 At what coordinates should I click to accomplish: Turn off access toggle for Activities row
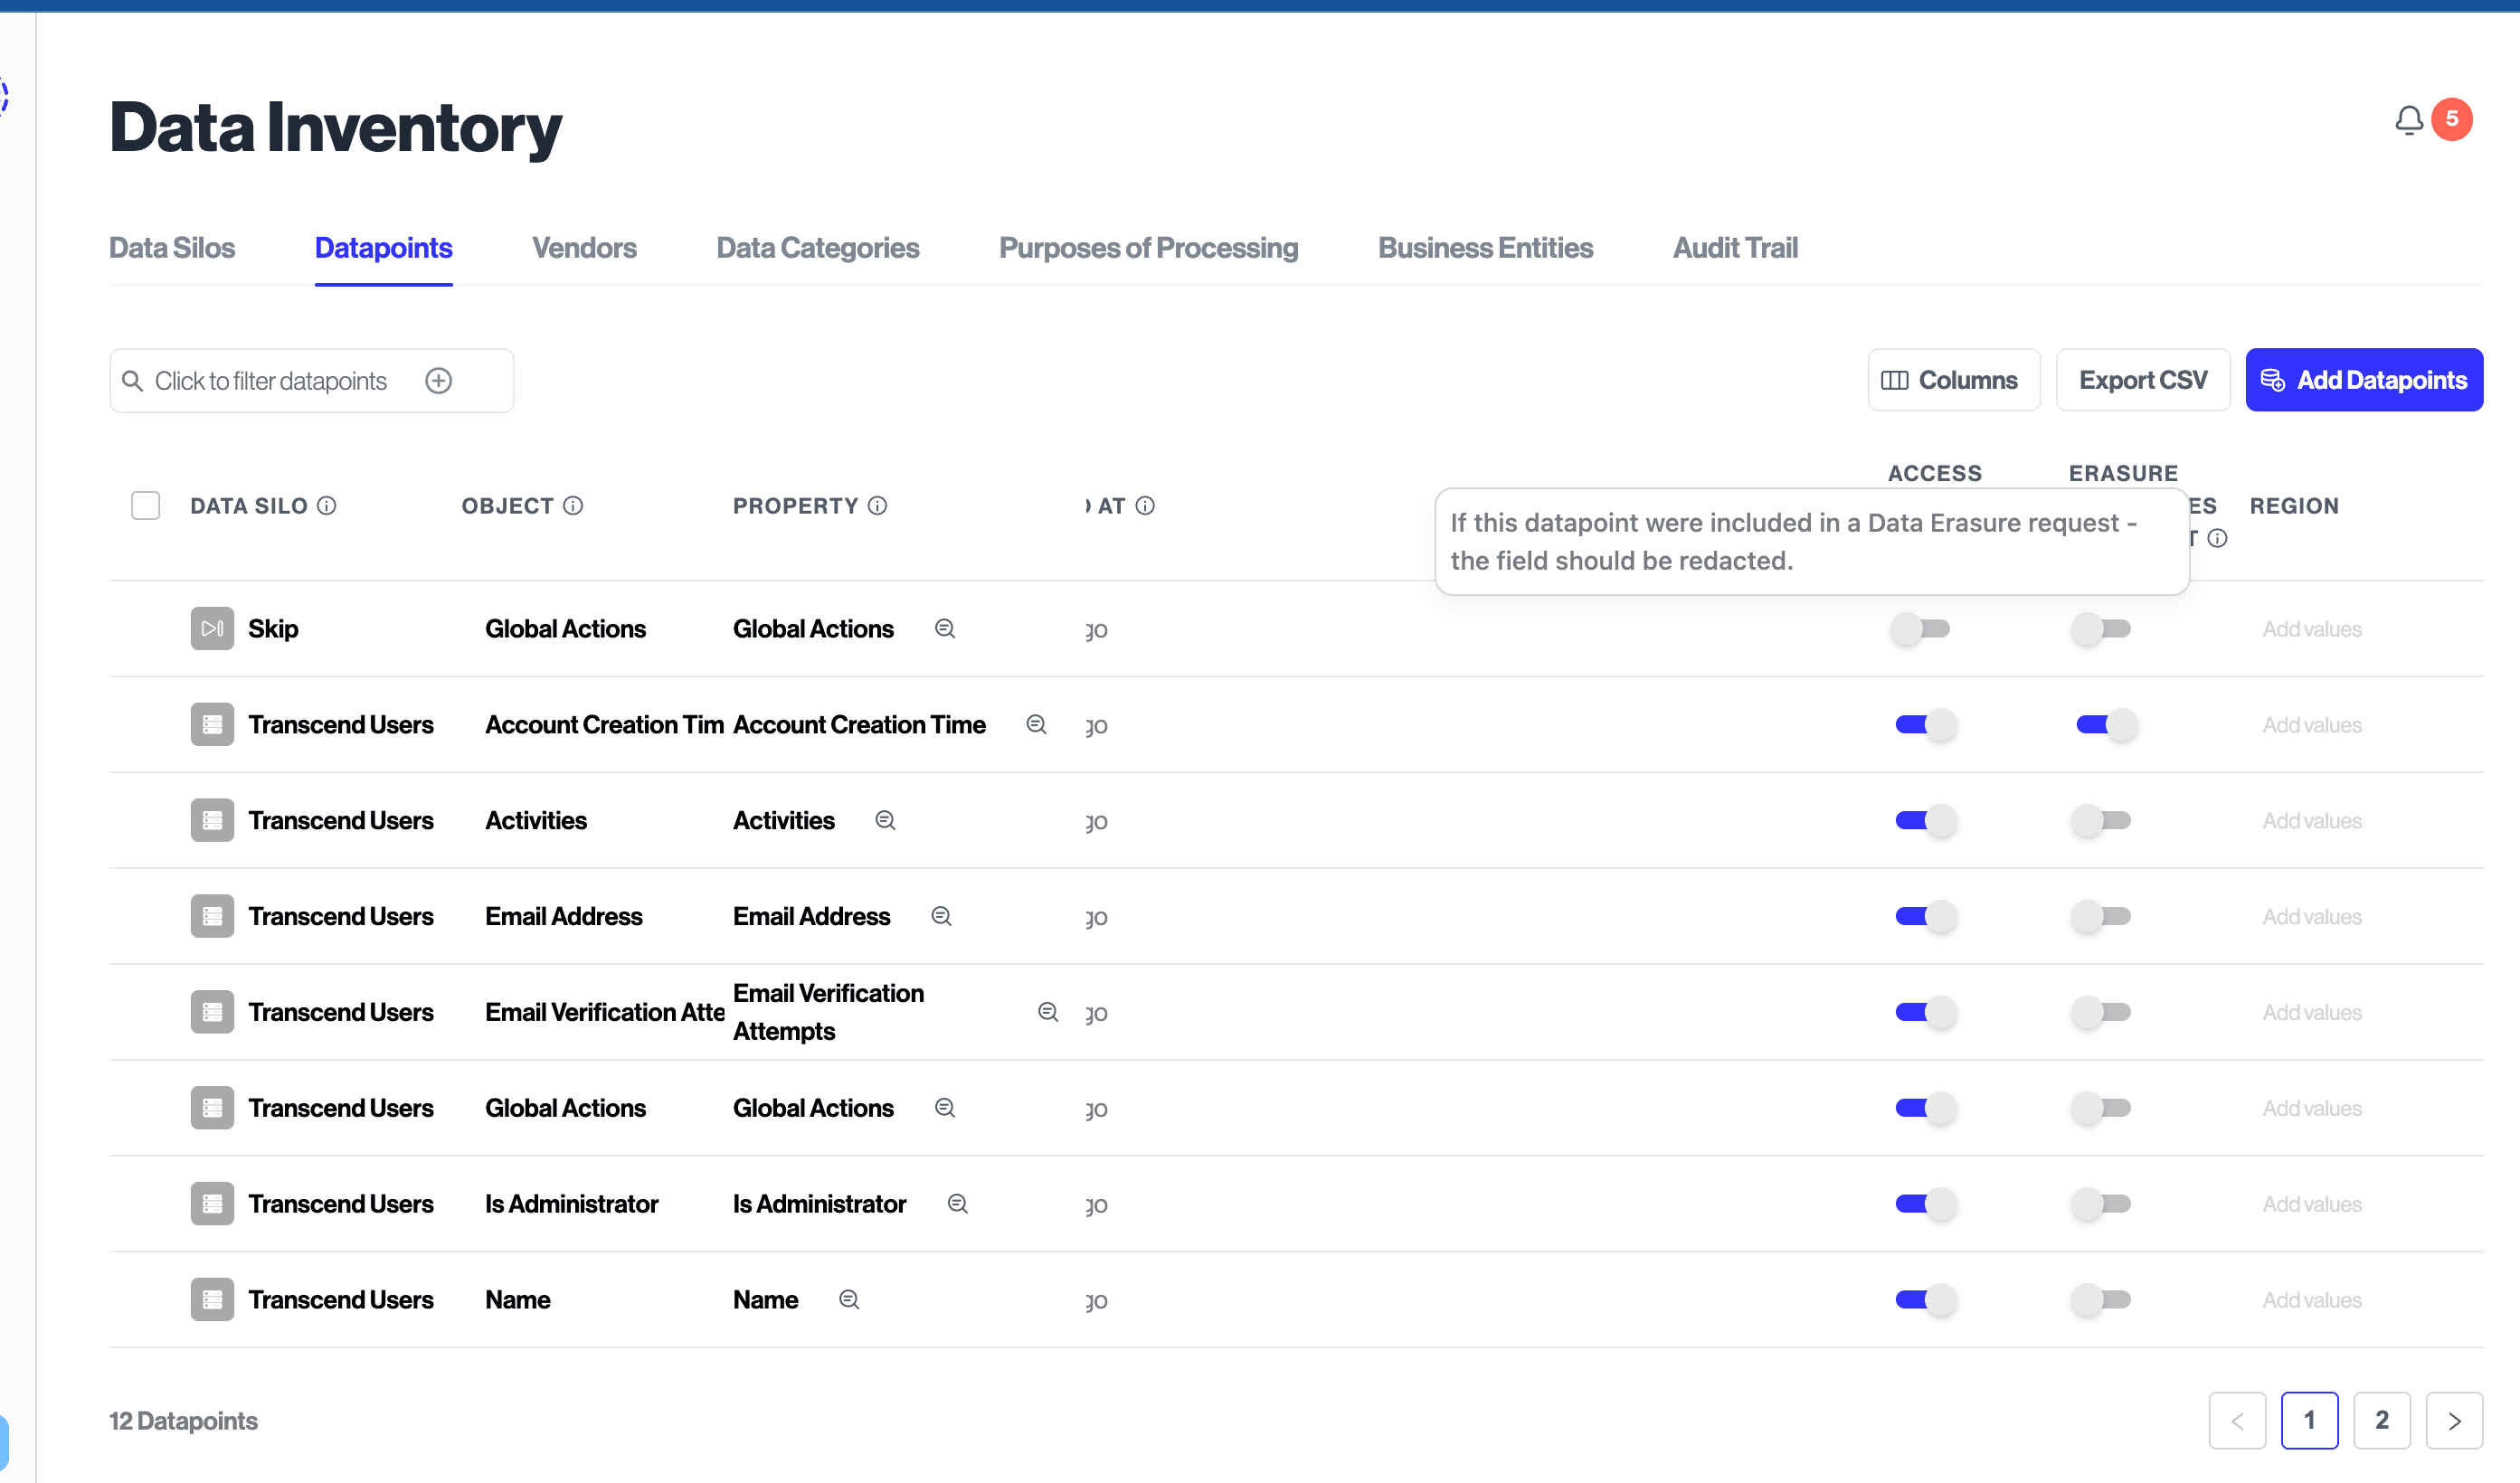pyautogui.click(x=1924, y=821)
